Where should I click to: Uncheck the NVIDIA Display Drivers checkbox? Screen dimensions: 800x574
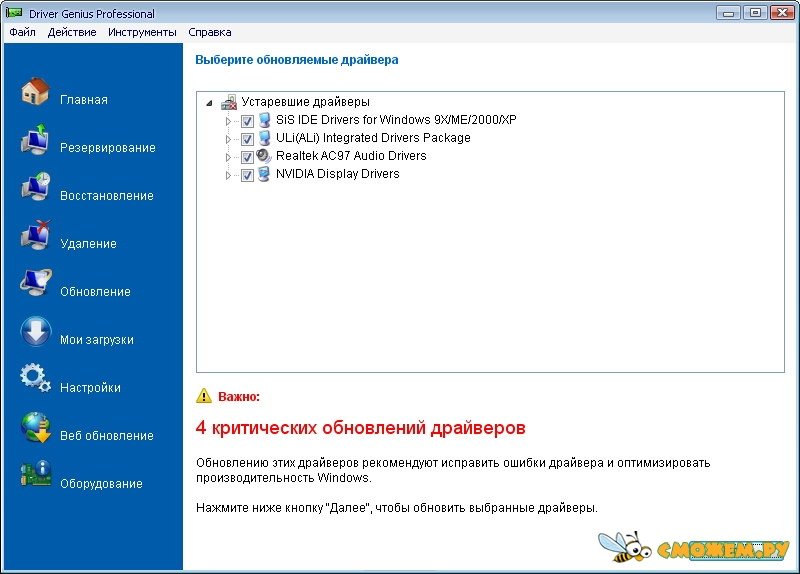[247, 175]
